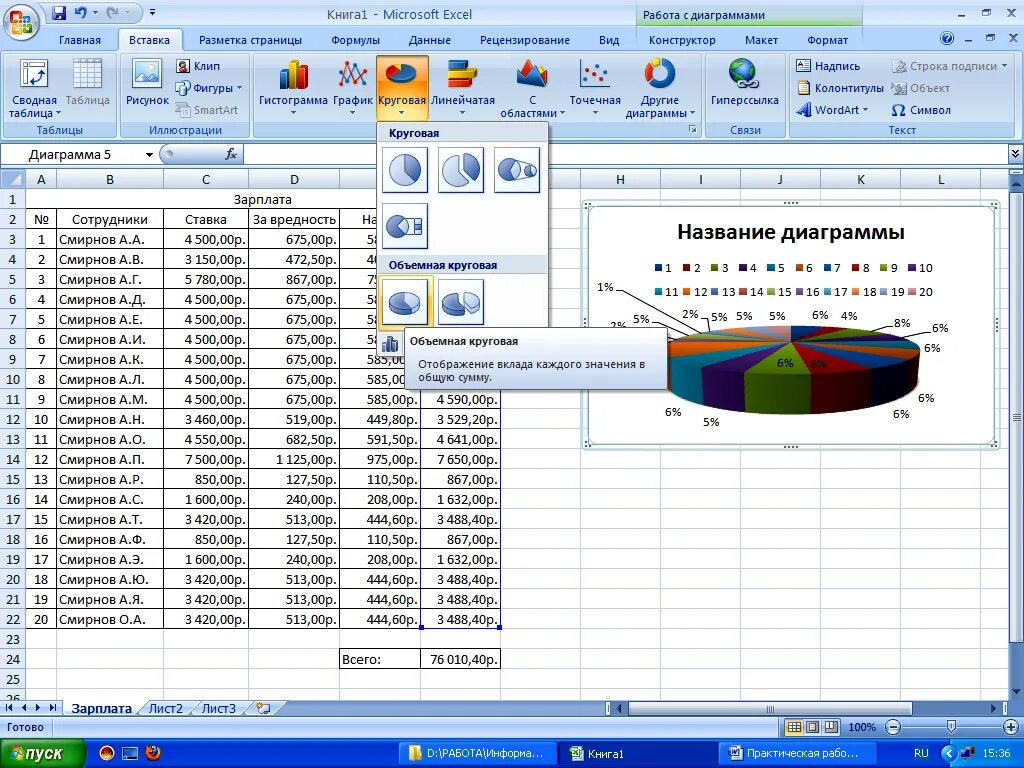Switch to Page Layout view in status bar
The image size is (1024, 768).
(x=812, y=727)
